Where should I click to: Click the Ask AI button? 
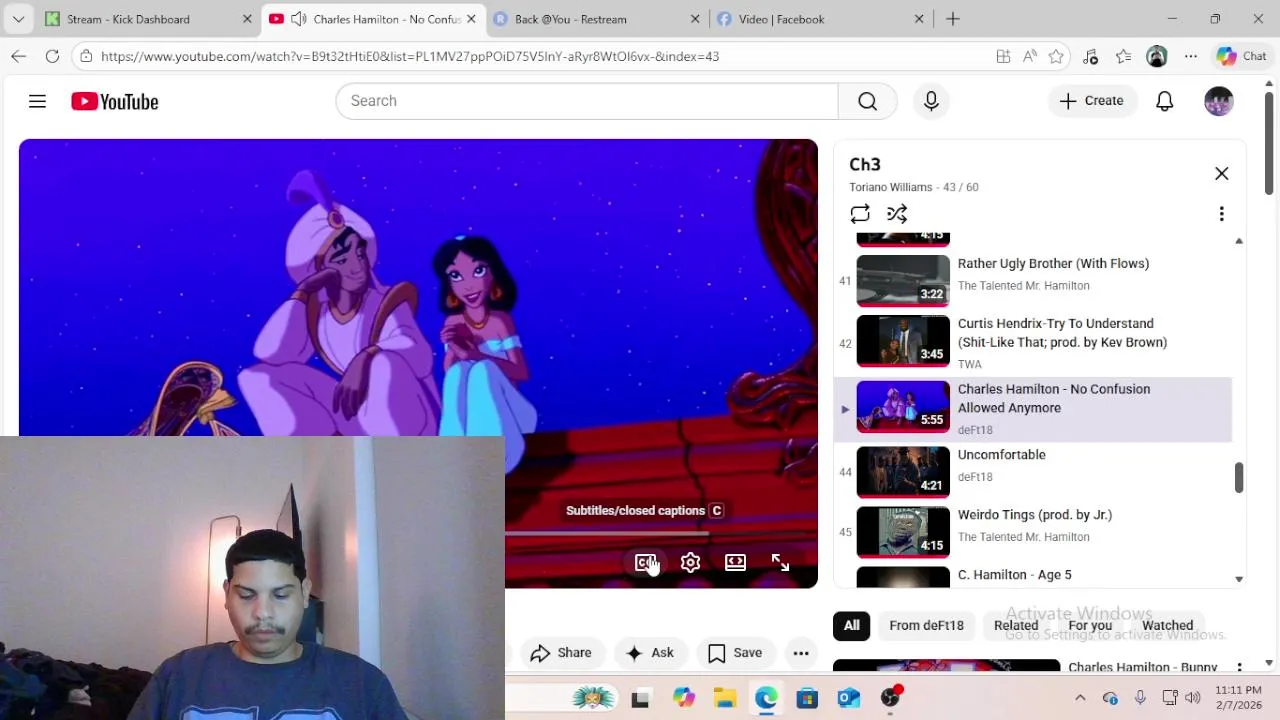point(650,653)
